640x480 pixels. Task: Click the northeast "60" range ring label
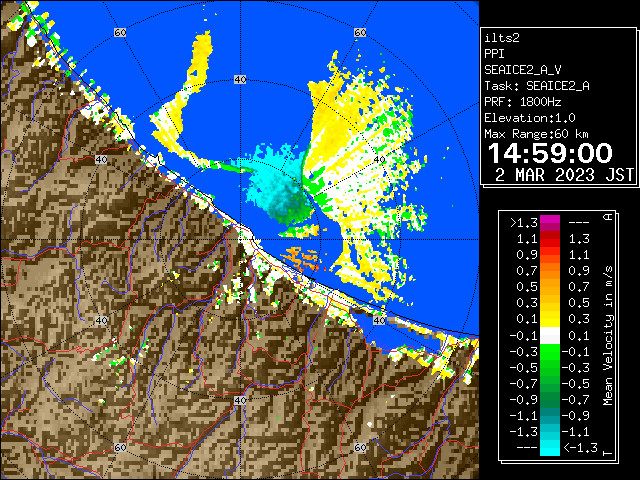point(360,32)
